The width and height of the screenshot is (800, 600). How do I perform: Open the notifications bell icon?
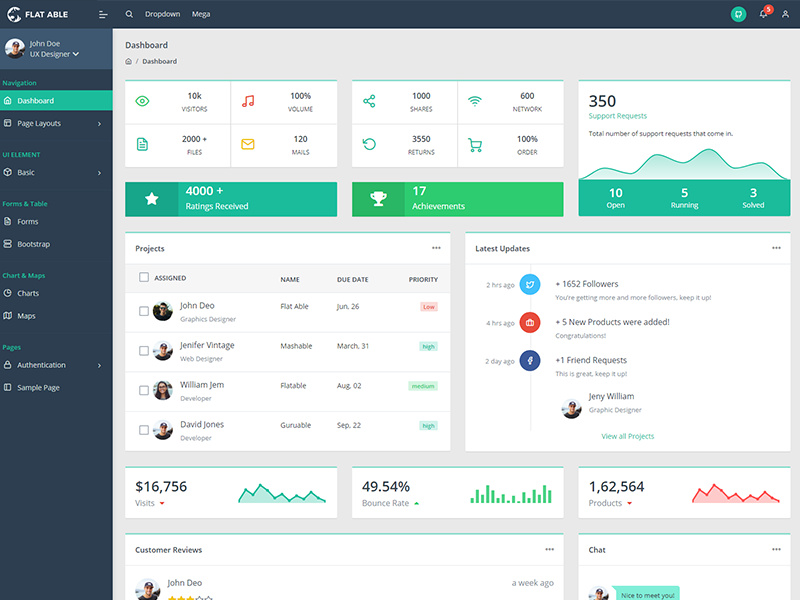[x=761, y=13]
